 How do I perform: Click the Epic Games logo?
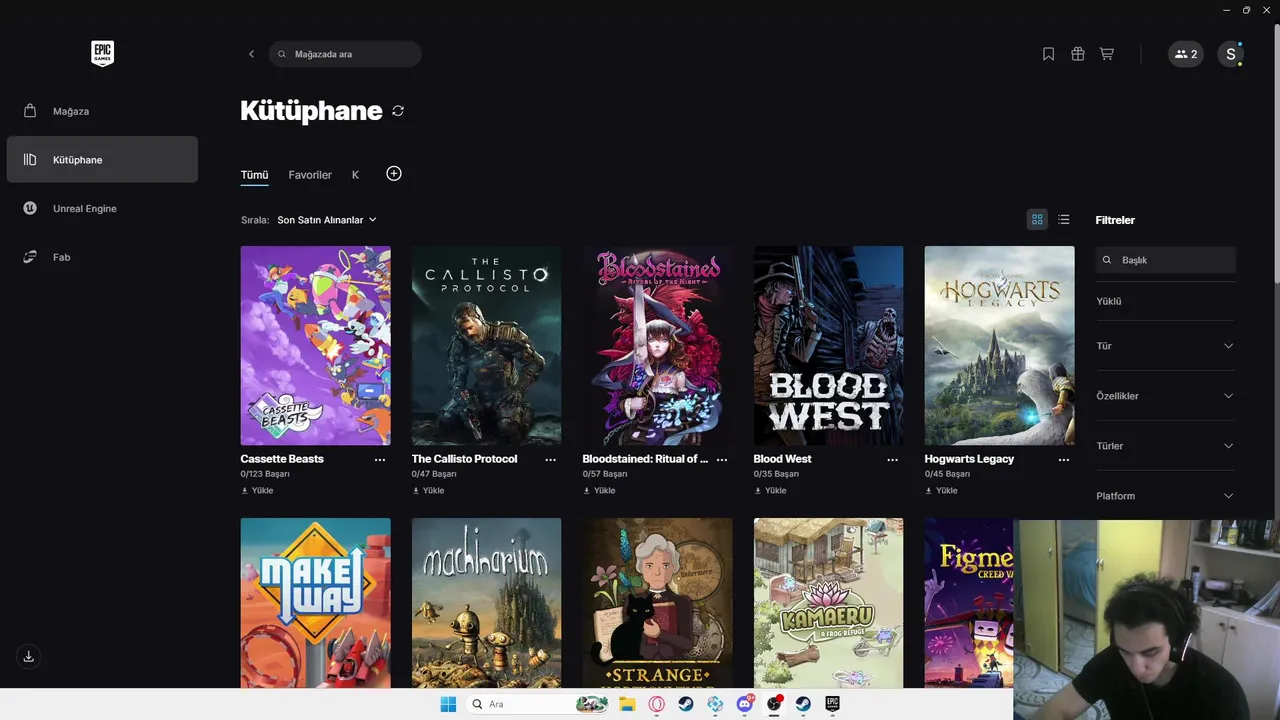[x=102, y=54]
